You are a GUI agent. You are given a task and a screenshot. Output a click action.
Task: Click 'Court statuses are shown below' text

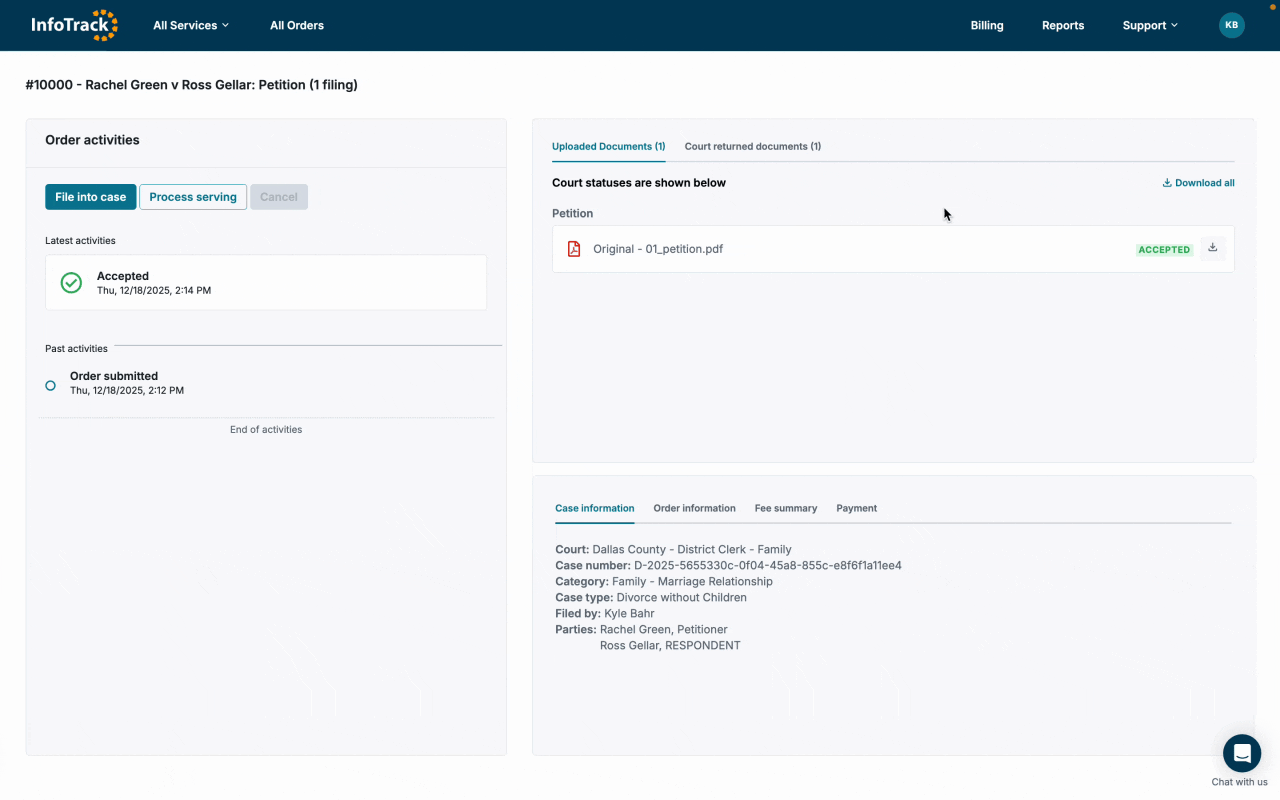[x=639, y=183]
